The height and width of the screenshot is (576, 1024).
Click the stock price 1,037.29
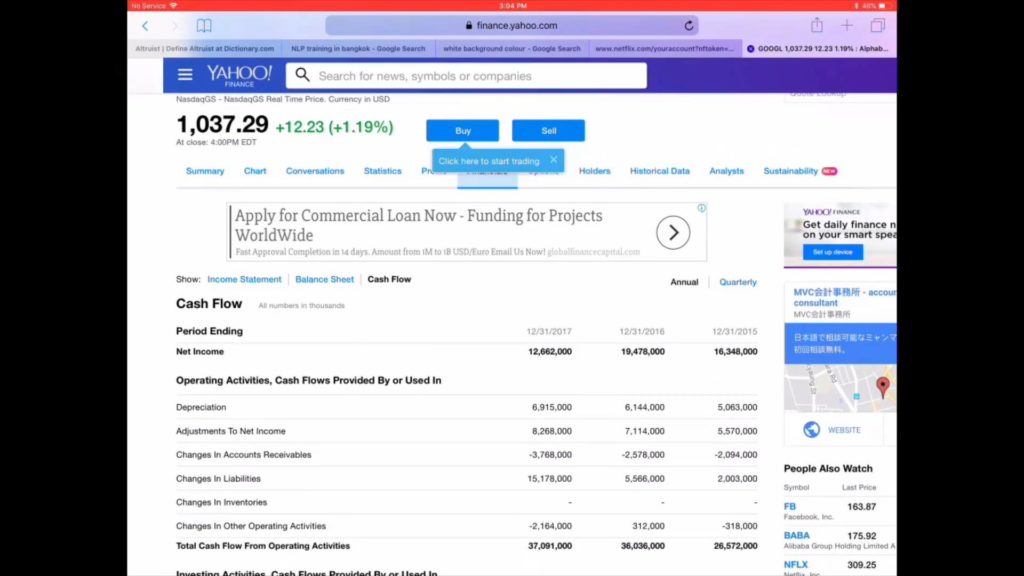(222, 124)
